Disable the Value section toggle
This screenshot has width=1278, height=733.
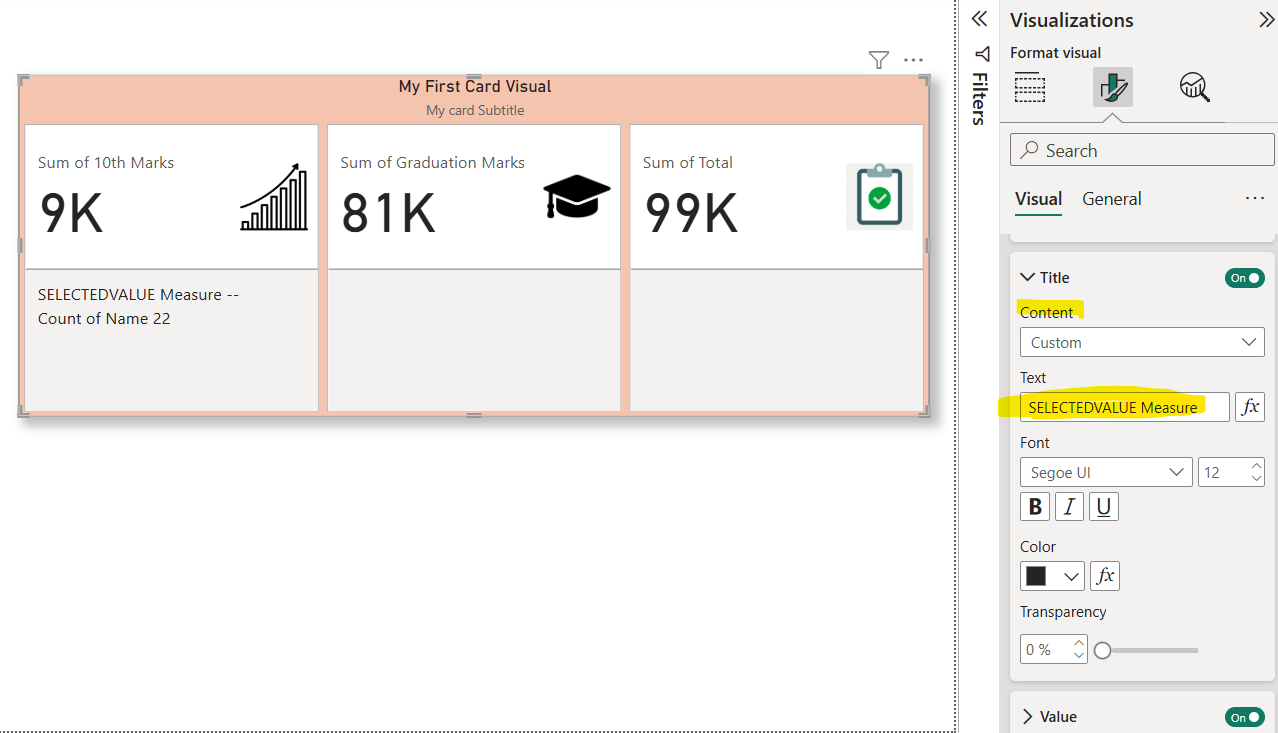click(x=1244, y=717)
